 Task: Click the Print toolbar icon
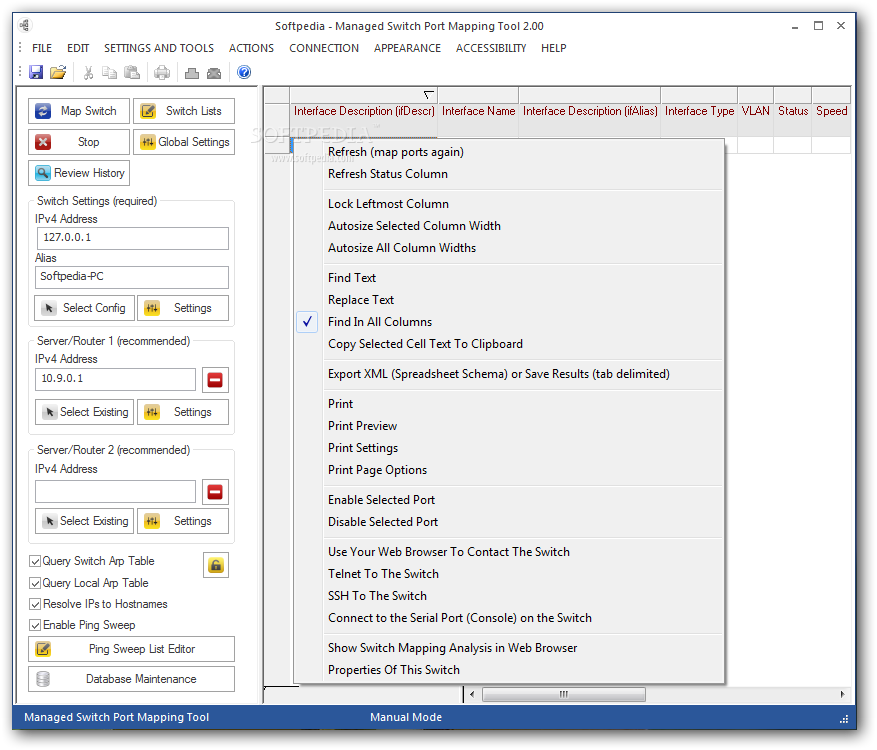click(x=162, y=72)
